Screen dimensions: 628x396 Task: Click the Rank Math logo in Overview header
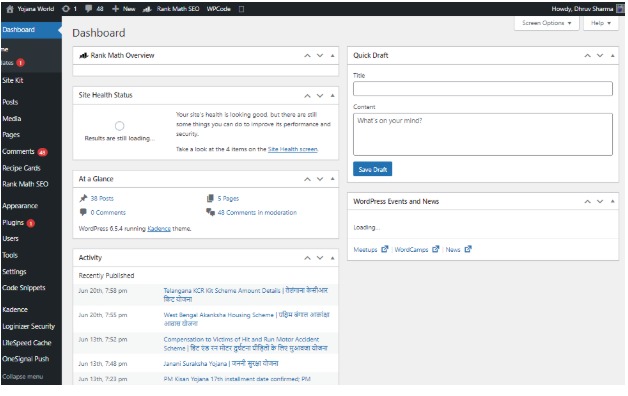[84, 55]
